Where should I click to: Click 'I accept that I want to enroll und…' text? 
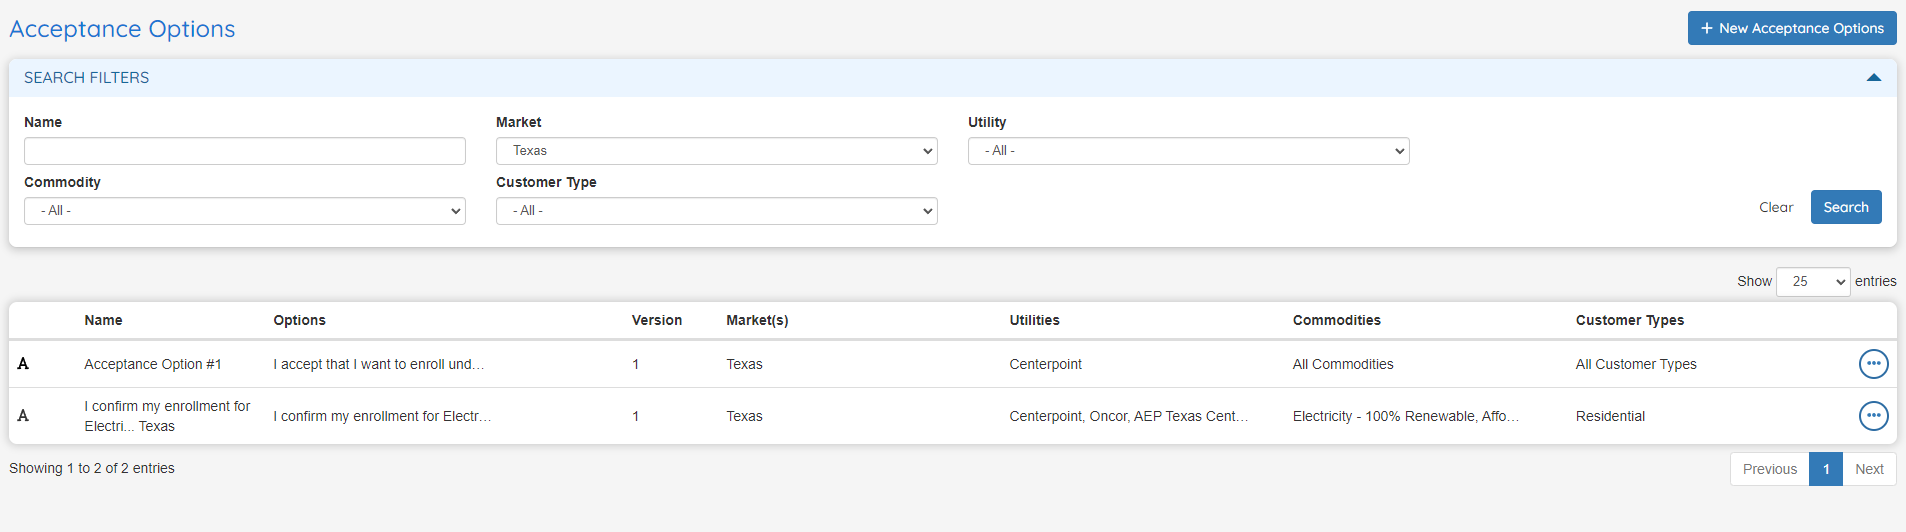[x=378, y=364]
